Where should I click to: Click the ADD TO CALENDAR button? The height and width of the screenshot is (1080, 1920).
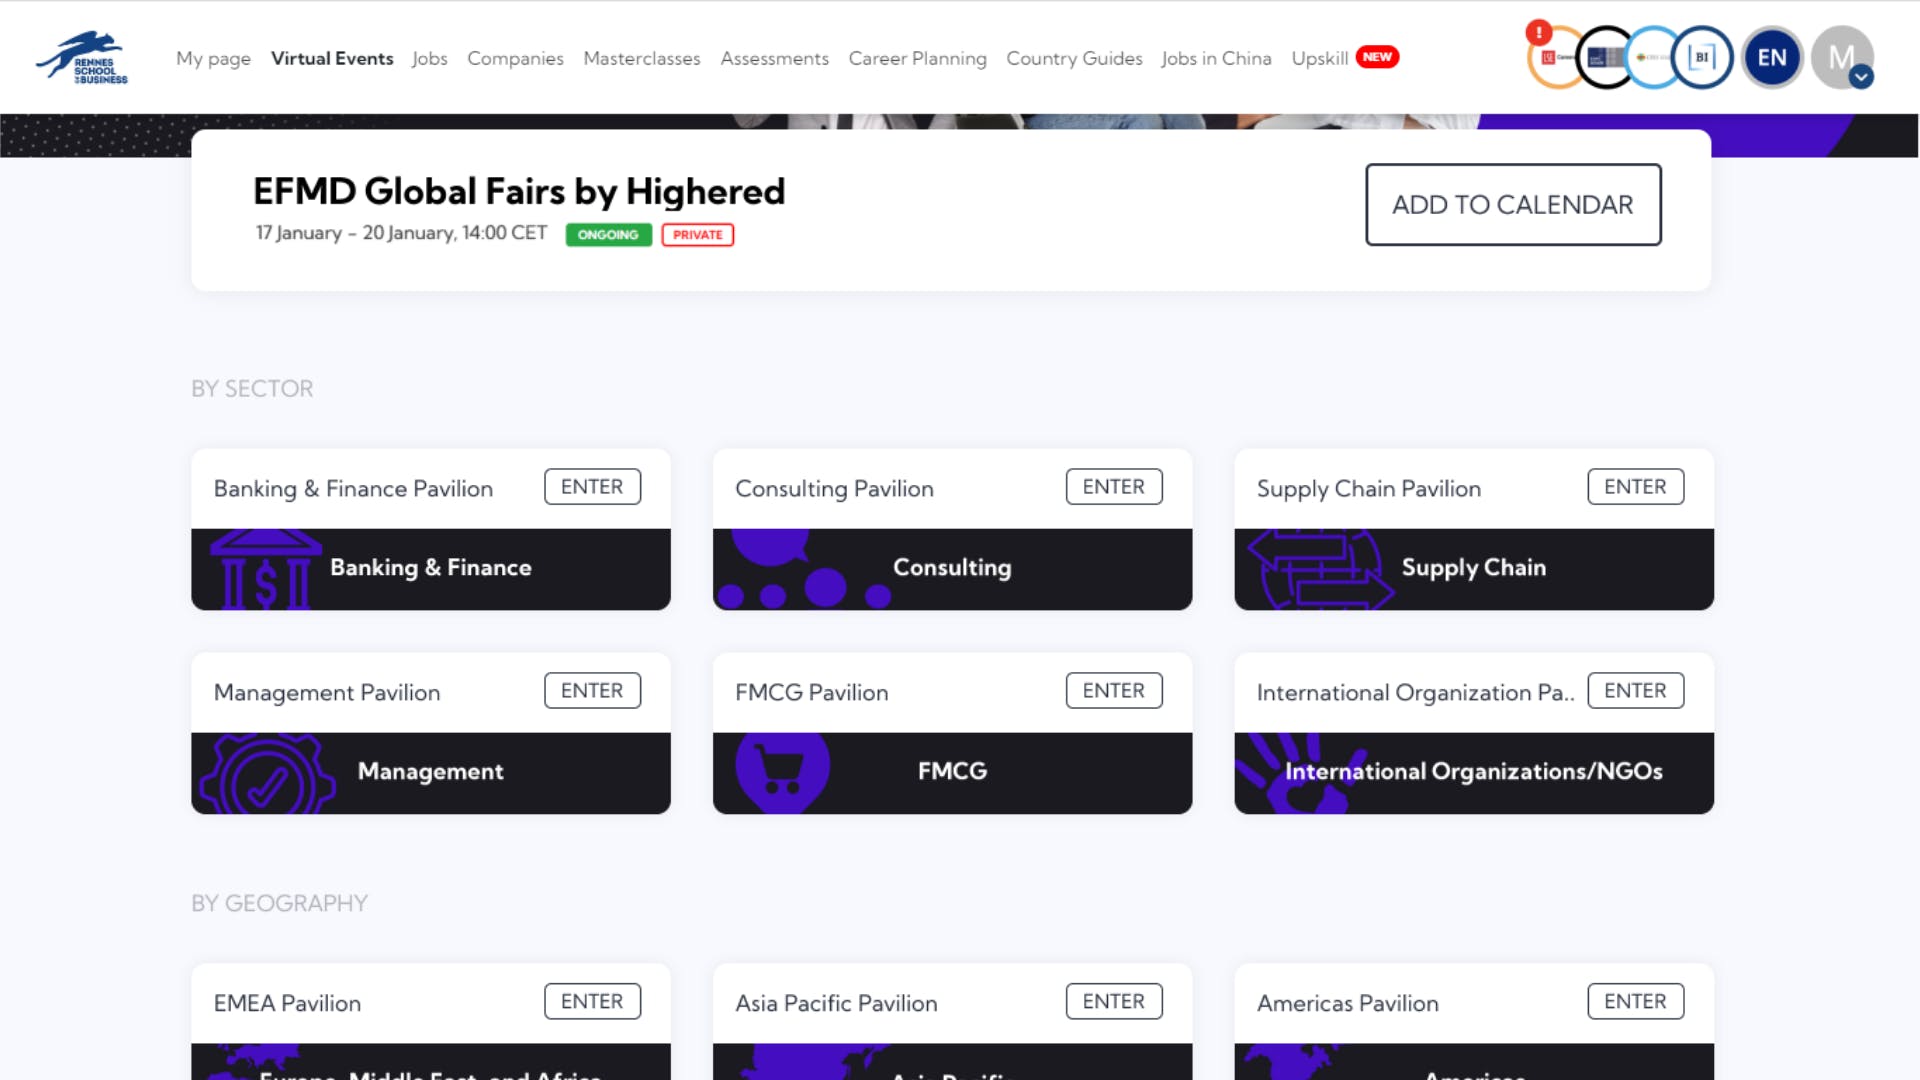coord(1512,205)
